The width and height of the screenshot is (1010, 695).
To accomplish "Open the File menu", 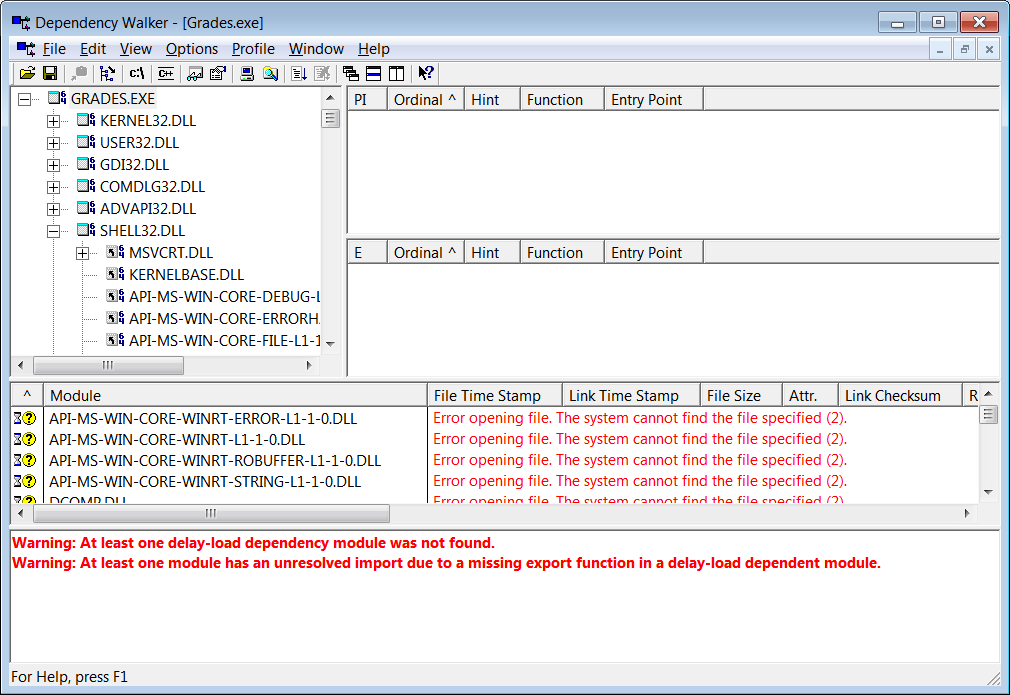I will coord(54,49).
